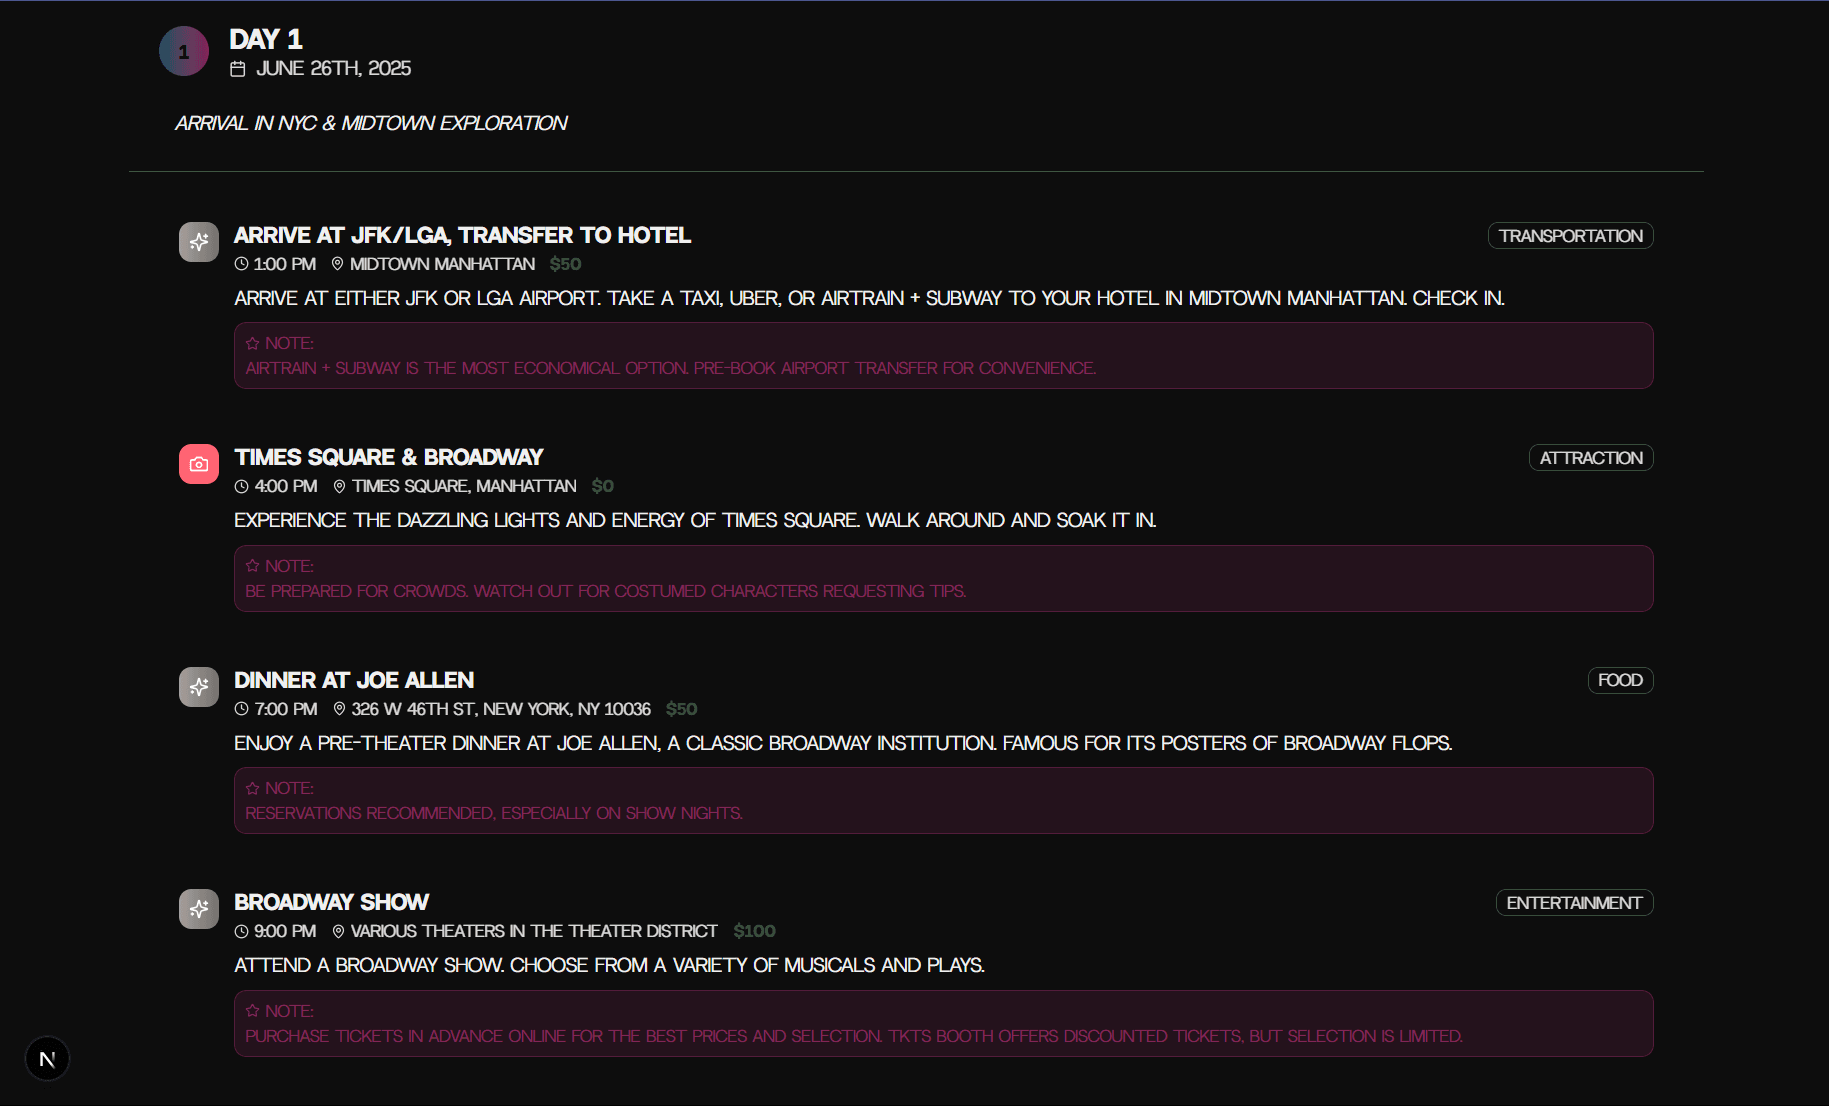Click the sparkle icon for Broadway Show
The image size is (1829, 1106).
click(x=199, y=909)
